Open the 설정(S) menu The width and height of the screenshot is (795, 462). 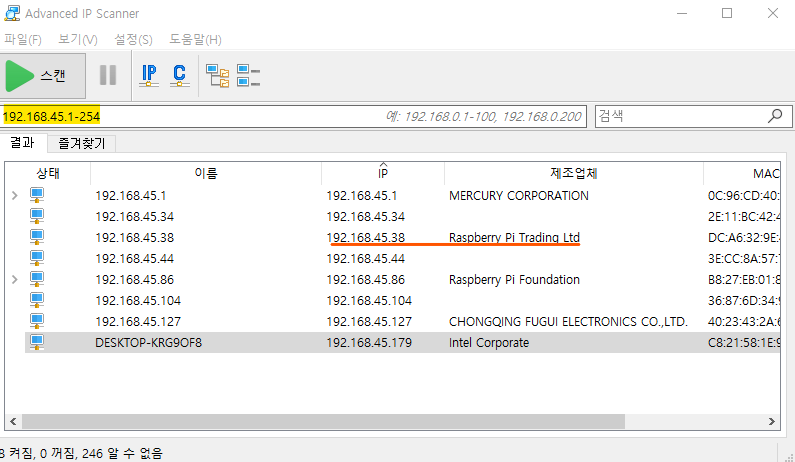(x=133, y=40)
